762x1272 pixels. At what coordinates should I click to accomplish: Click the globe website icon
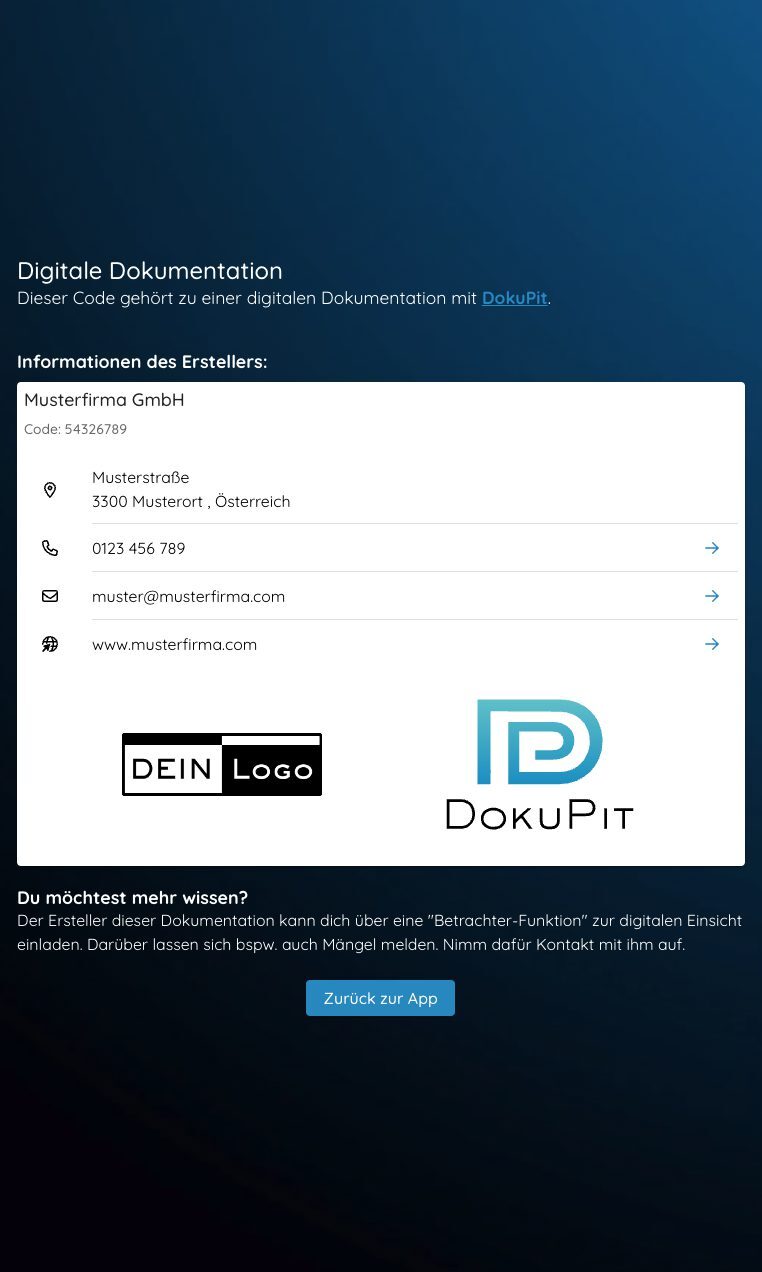[x=50, y=644]
